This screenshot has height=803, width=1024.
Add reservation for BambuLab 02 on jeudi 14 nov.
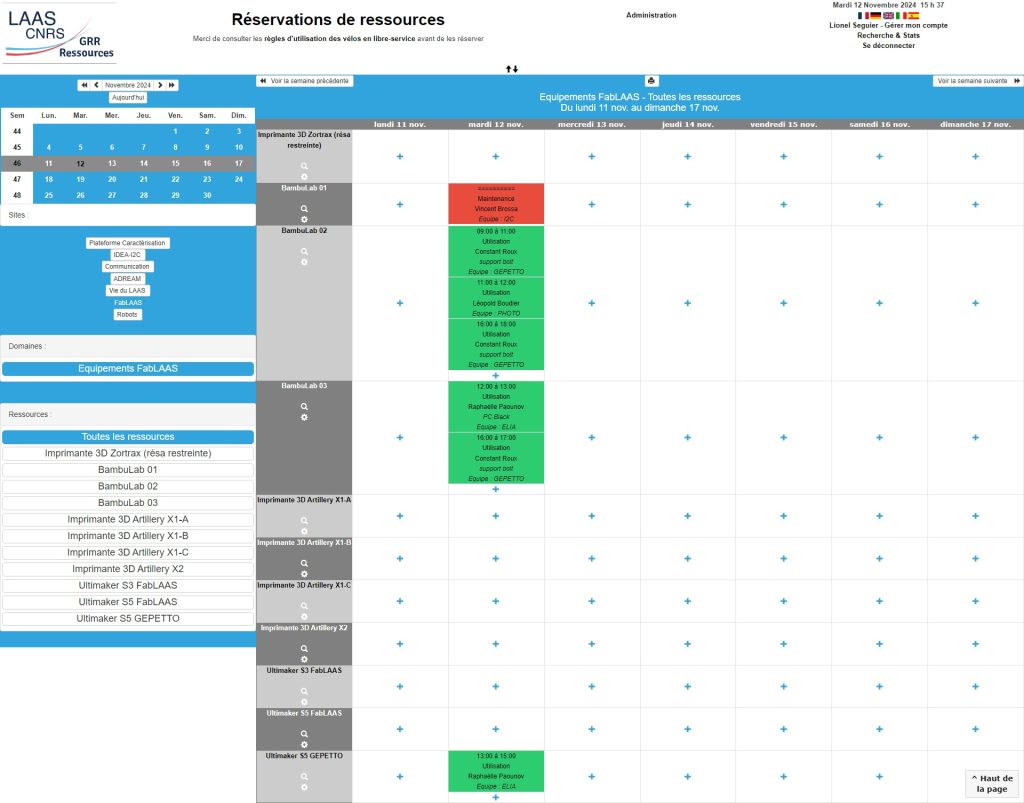(x=688, y=303)
